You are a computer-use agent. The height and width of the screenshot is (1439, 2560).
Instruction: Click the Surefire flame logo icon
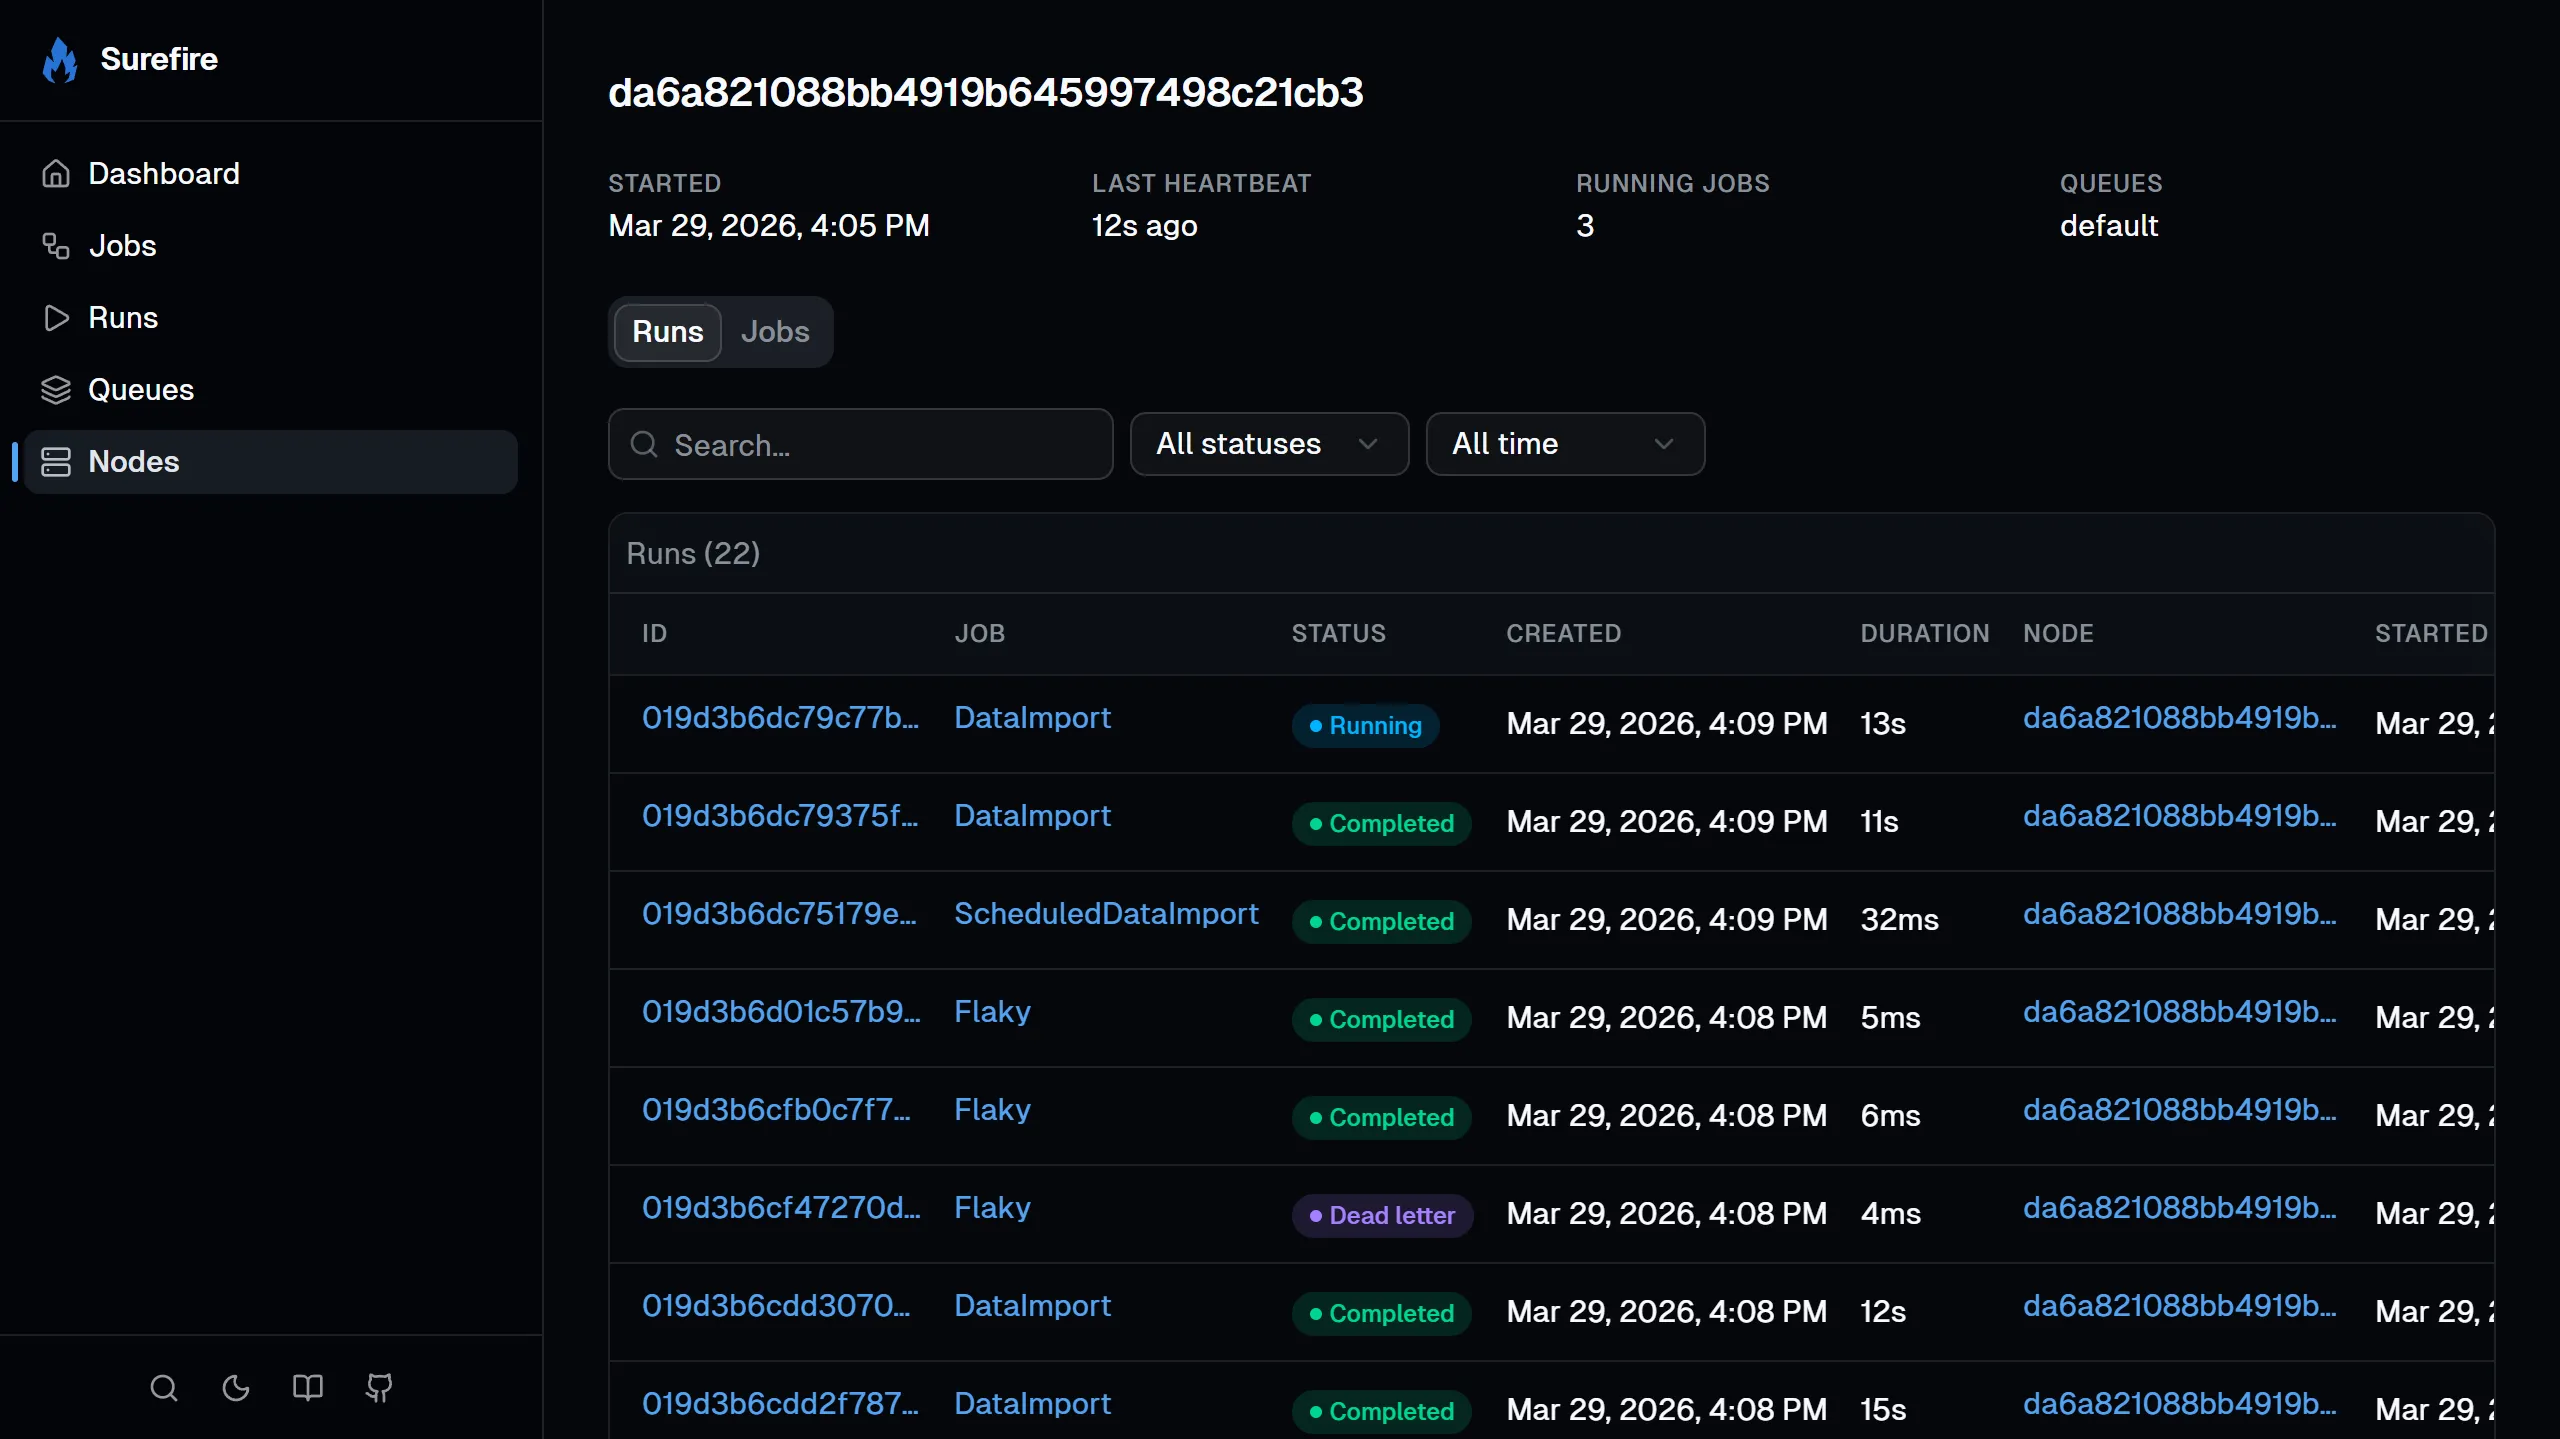(x=60, y=60)
